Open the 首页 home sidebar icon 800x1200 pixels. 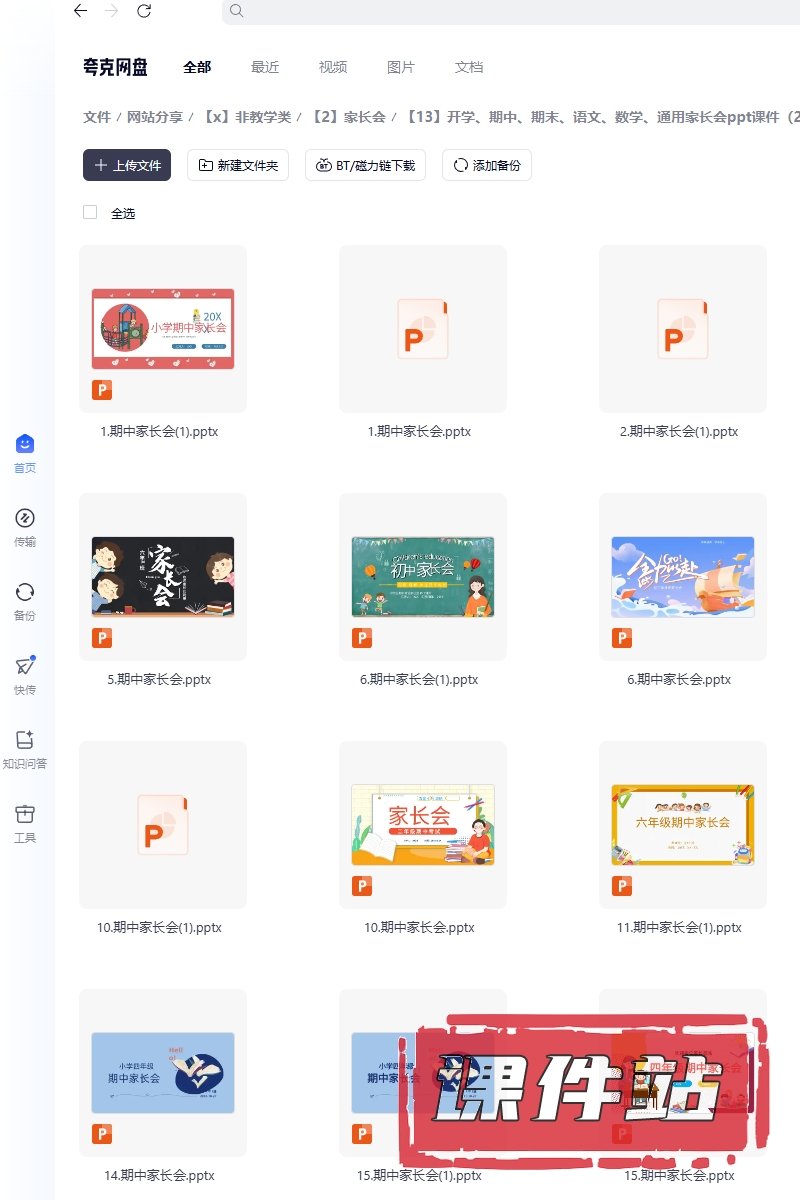coord(25,445)
